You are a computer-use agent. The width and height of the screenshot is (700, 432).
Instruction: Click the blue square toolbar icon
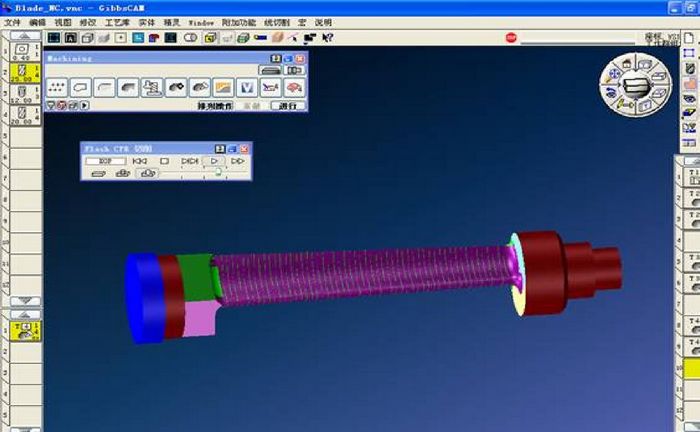[x=138, y=38]
